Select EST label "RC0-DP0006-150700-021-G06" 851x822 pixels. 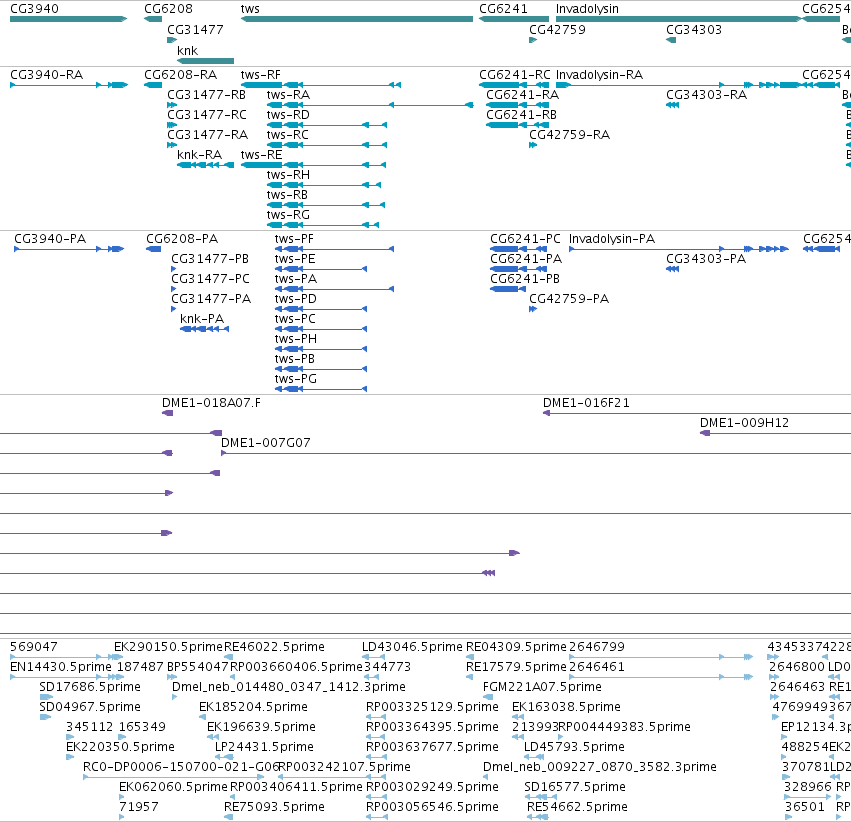pos(181,767)
